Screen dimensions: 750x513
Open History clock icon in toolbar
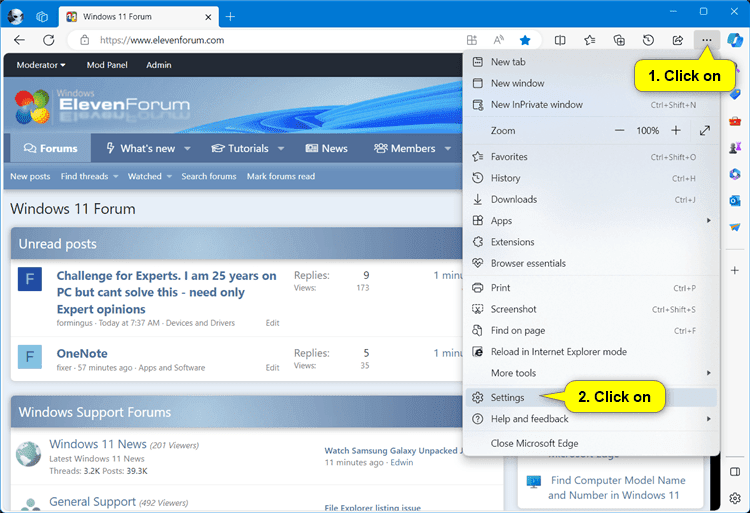(x=648, y=40)
